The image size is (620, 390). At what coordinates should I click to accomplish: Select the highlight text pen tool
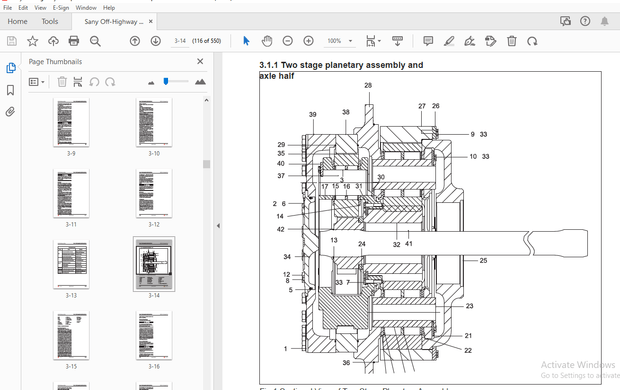tap(449, 41)
